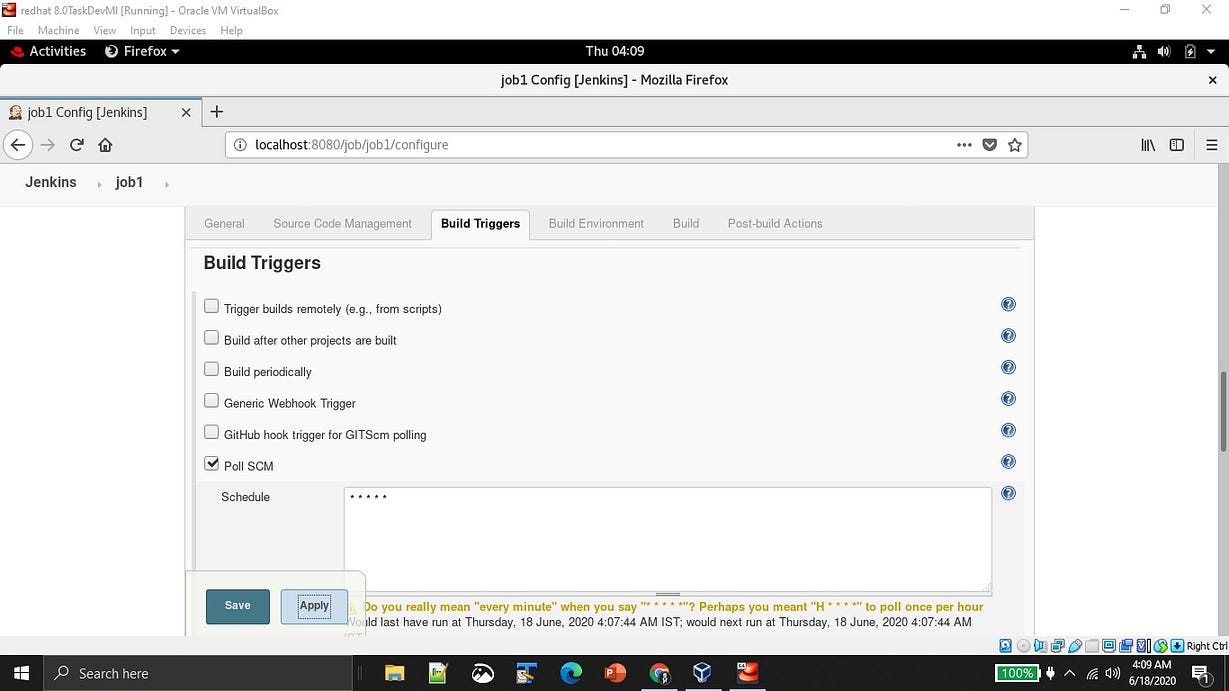
Task: Switch to Build Environment tab
Action: click(x=596, y=224)
